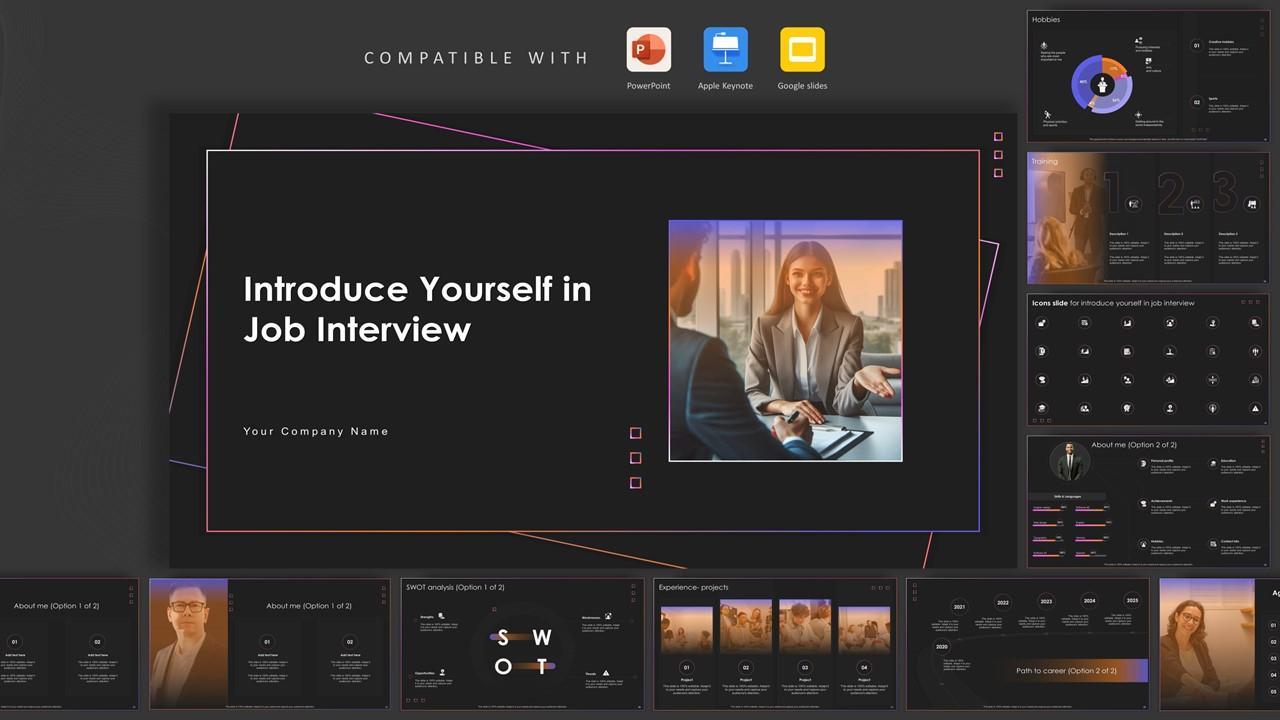Click the Path to career banner
The width and height of the screenshot is (1280, 720).
click(x=1065, y=670)
